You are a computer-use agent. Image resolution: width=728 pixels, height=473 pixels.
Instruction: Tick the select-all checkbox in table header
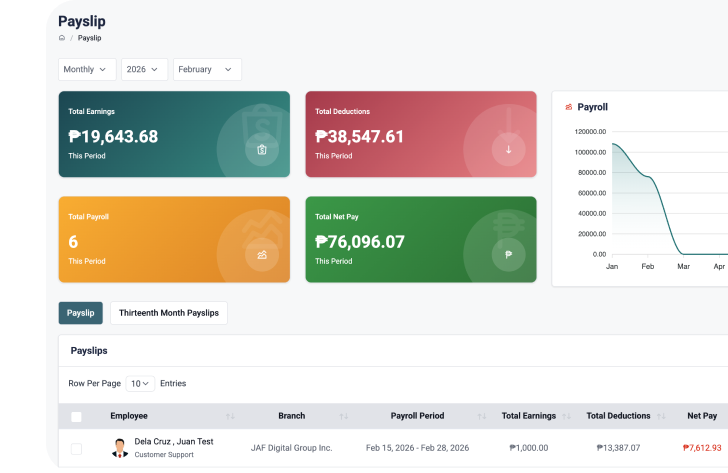tap(76, 417)
